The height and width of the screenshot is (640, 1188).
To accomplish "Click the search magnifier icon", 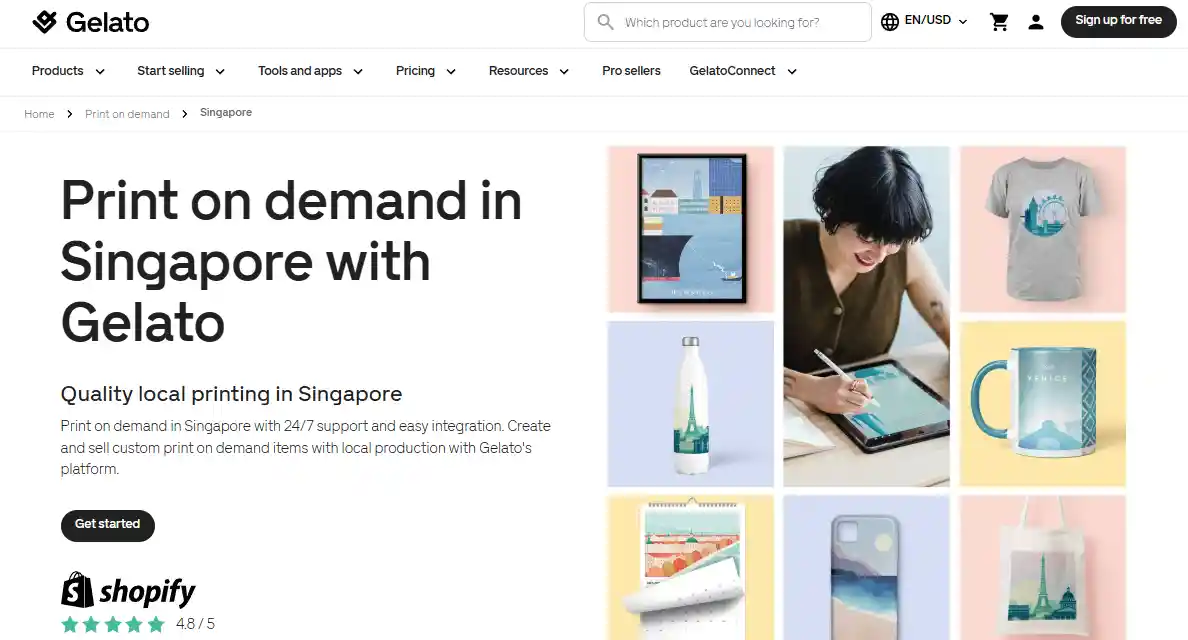I will 605,22.
